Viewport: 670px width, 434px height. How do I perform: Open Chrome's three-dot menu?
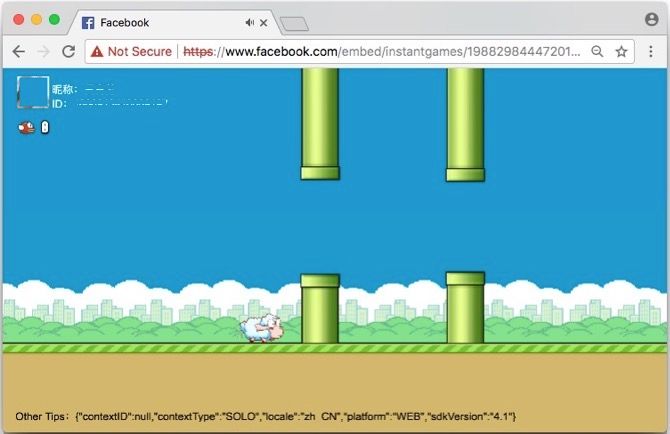(x=650, y=52)
